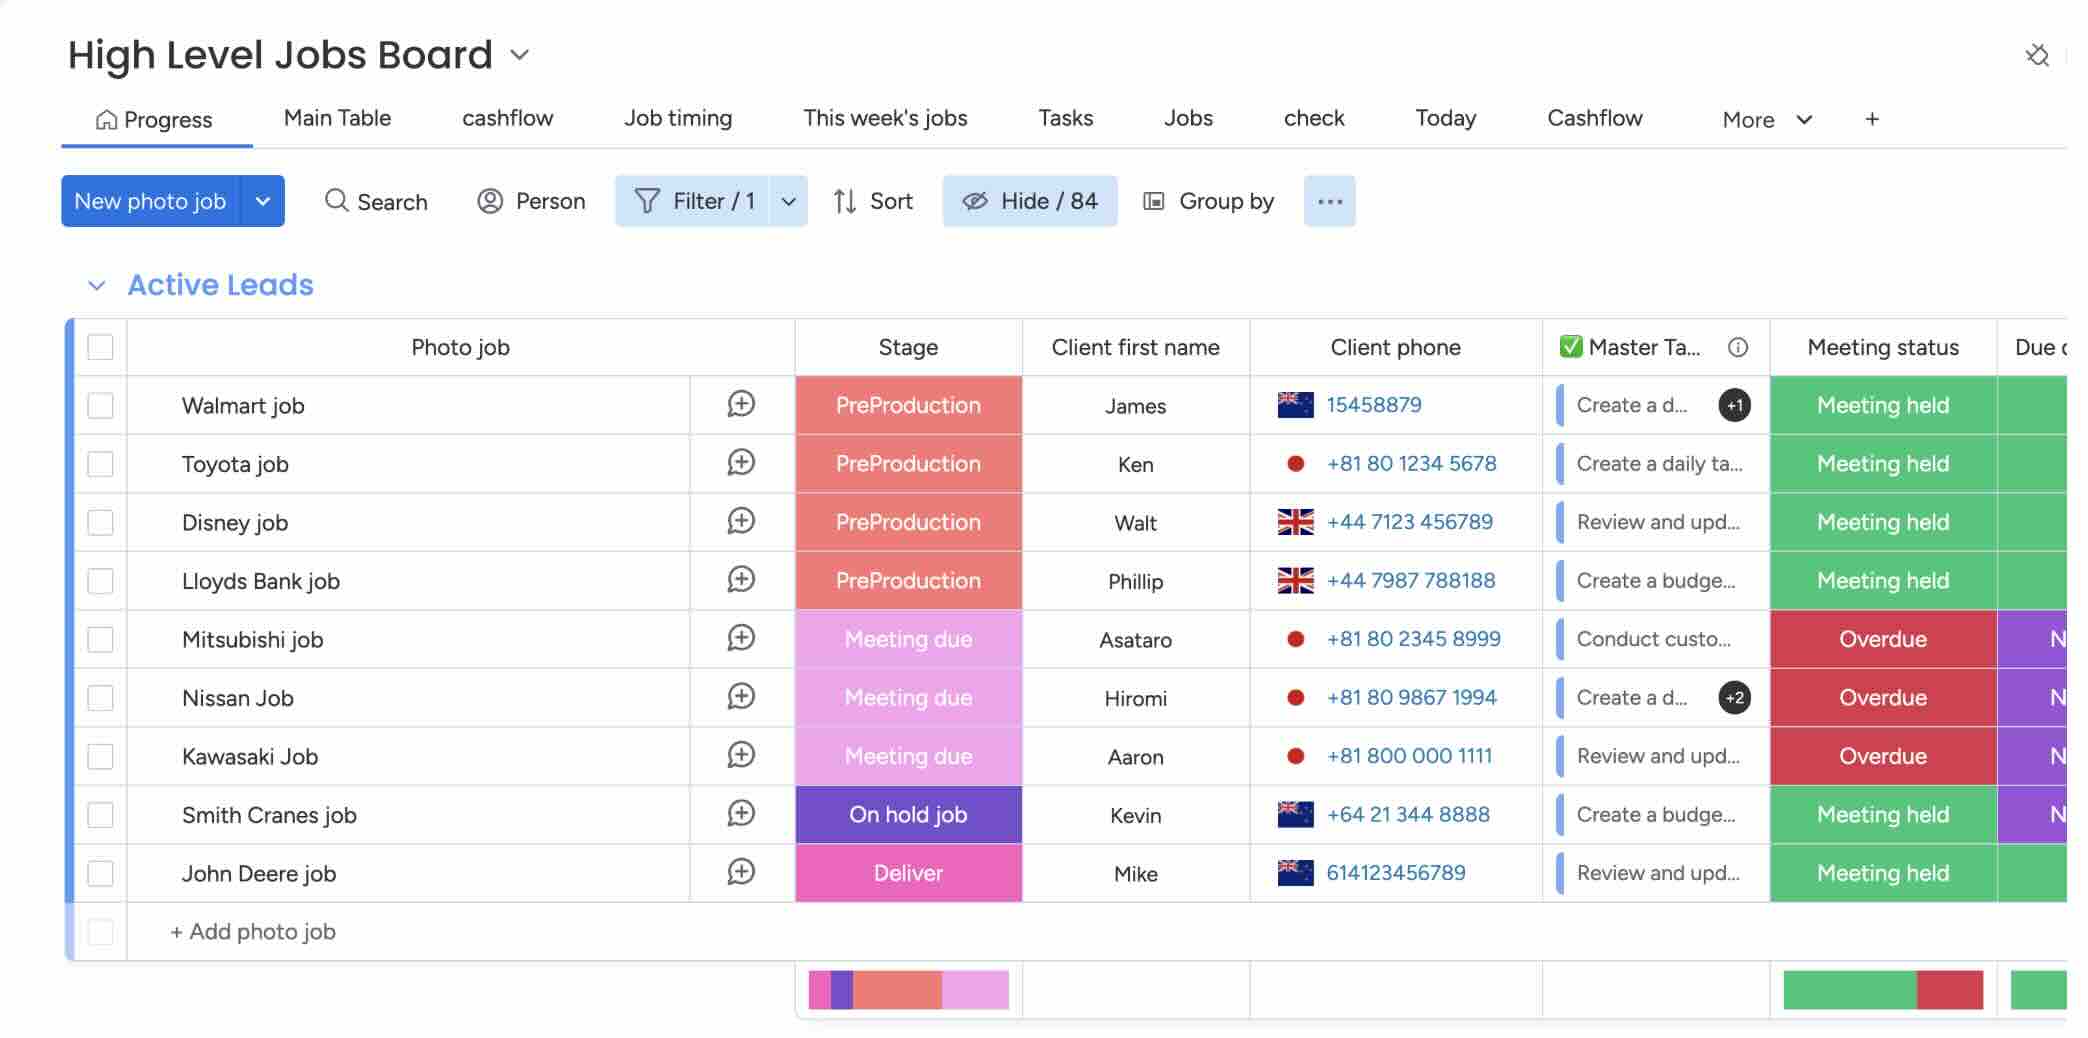Open Walmart job PreProduction stage dropdown

[908, 405]
